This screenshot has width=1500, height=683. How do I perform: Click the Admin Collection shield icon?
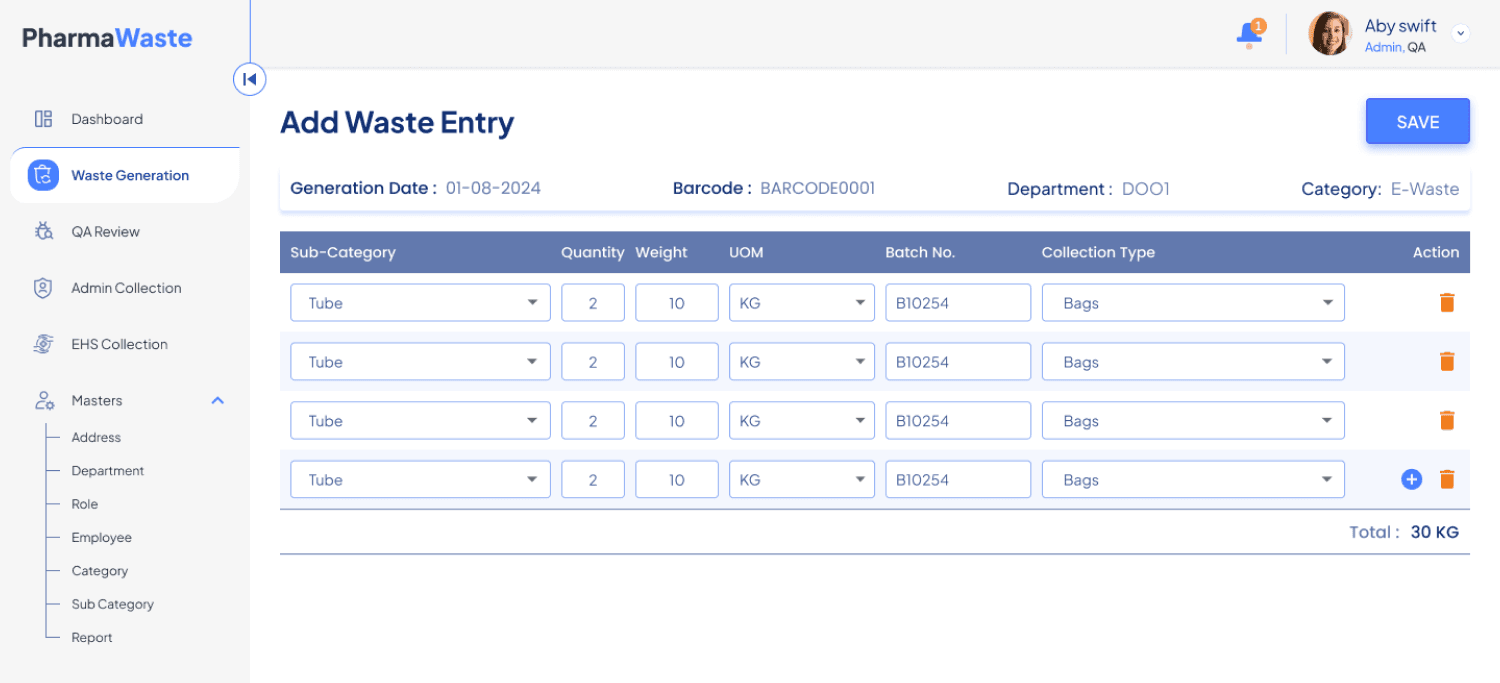[43, 288]
